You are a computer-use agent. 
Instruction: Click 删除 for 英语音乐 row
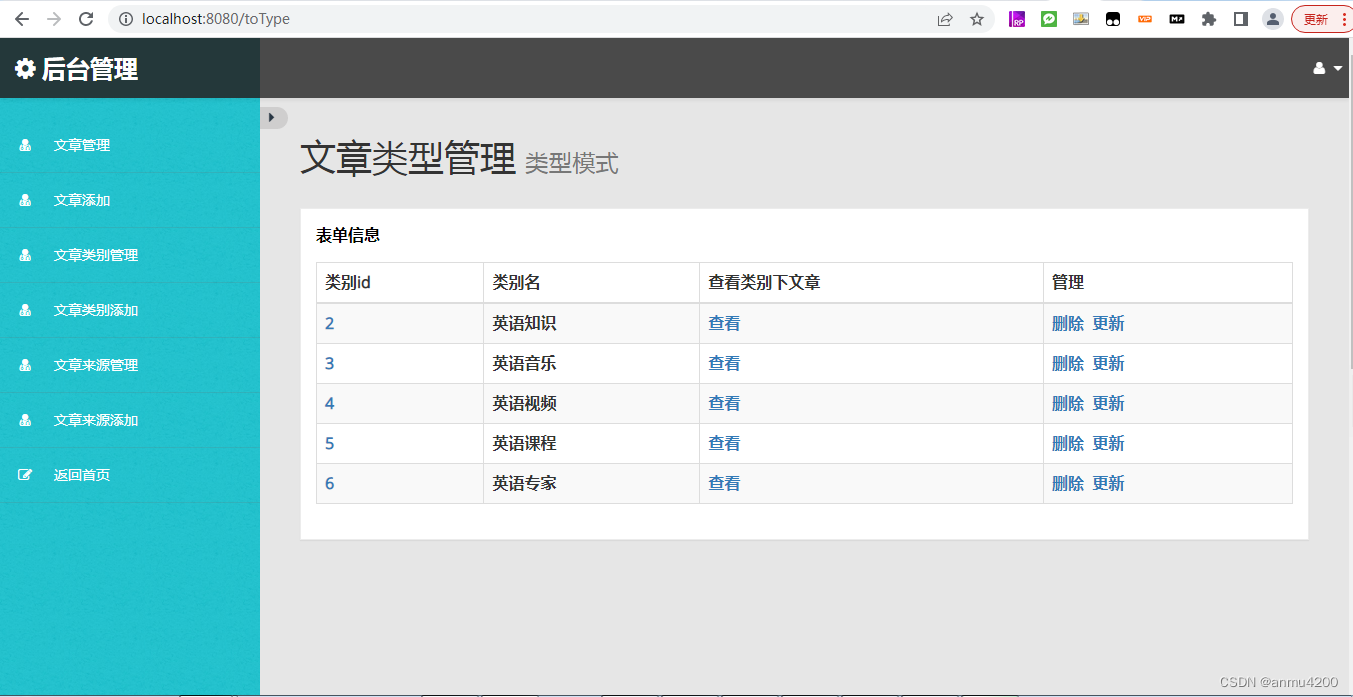(x=1068, y=363)
